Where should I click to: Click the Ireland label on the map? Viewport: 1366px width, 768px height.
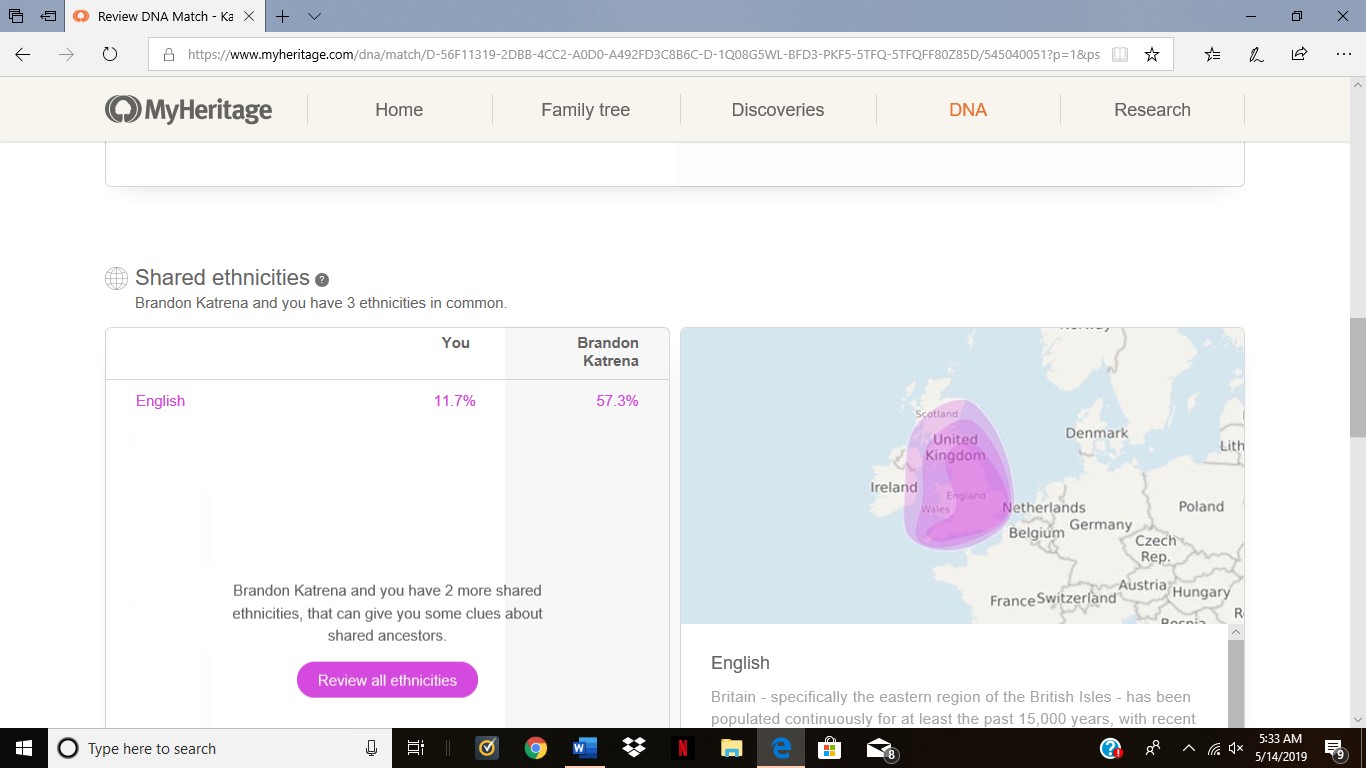pyautogui.click(x=894, y=487)
